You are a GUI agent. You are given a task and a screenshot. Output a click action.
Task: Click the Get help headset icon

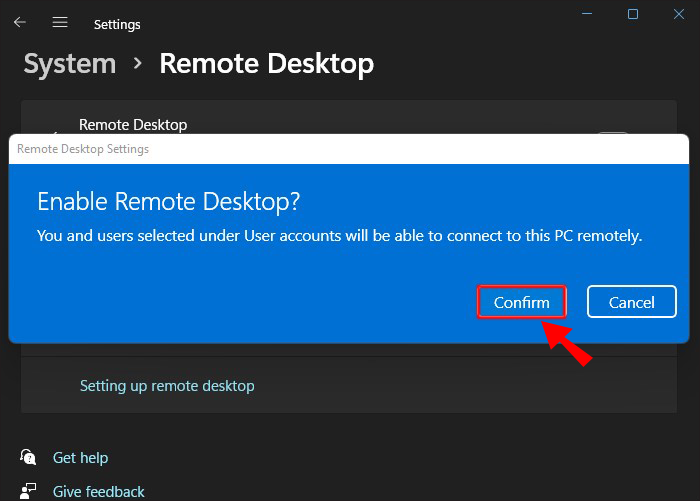(x=28, y=457)
